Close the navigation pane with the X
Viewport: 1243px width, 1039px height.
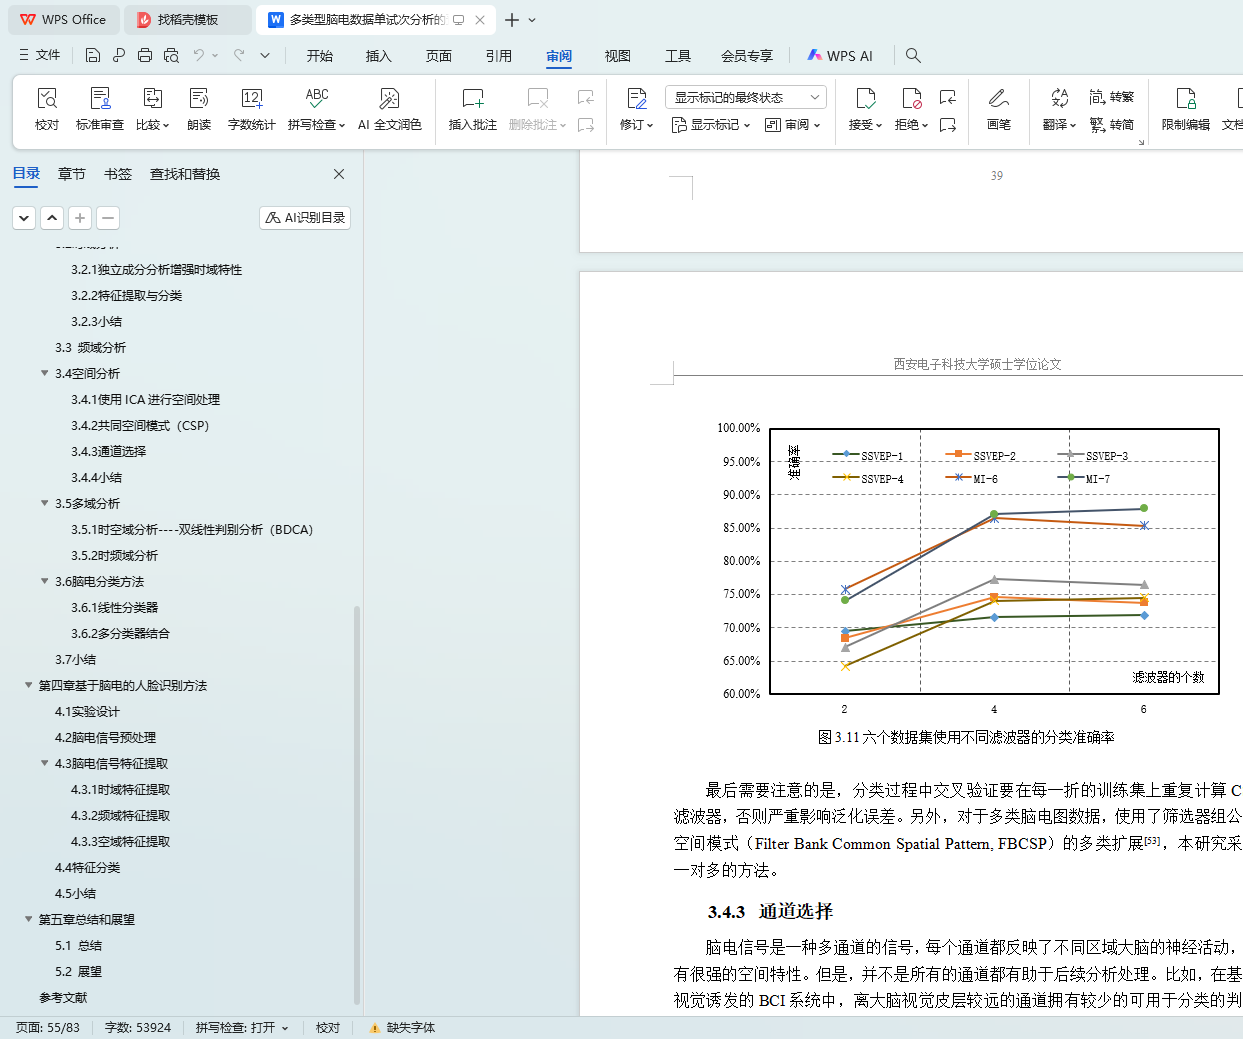[339, 174]
